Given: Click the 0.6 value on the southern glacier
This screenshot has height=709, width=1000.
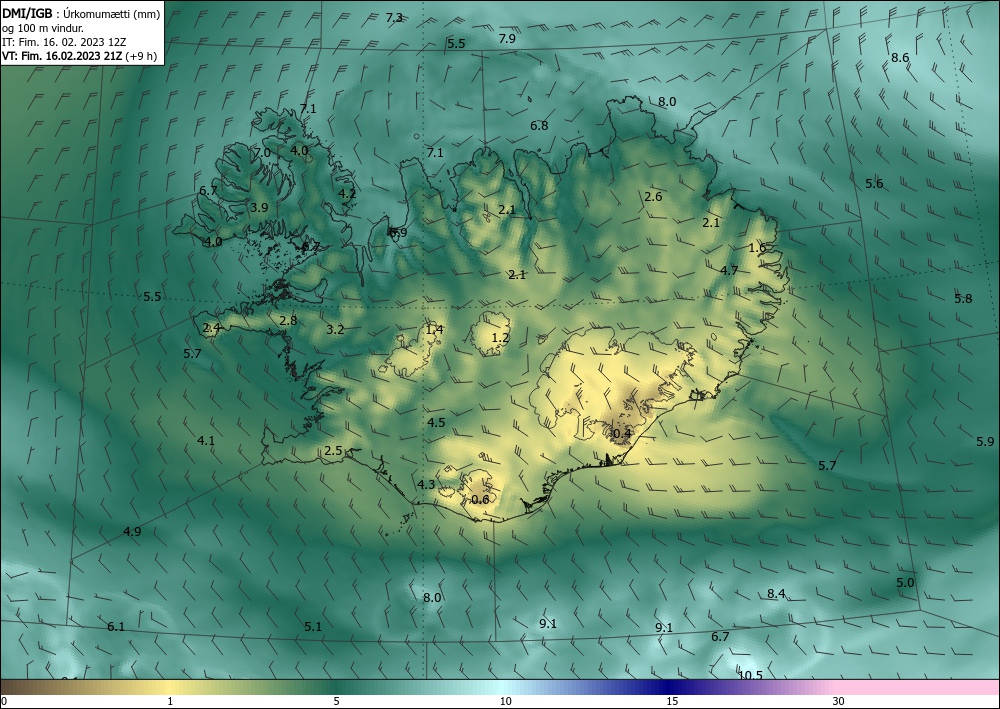Looking at the screenshot, I should [x=480, y=499].
